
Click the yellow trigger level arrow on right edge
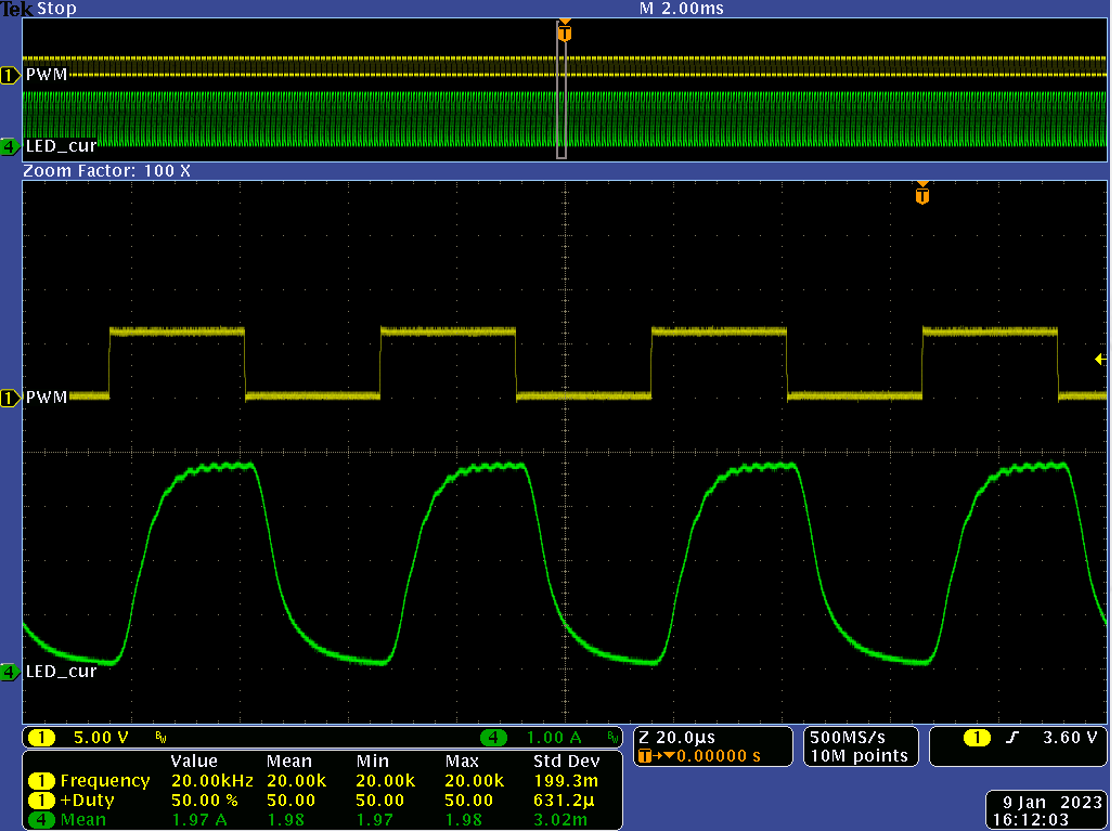click(x=1100, y=358)
